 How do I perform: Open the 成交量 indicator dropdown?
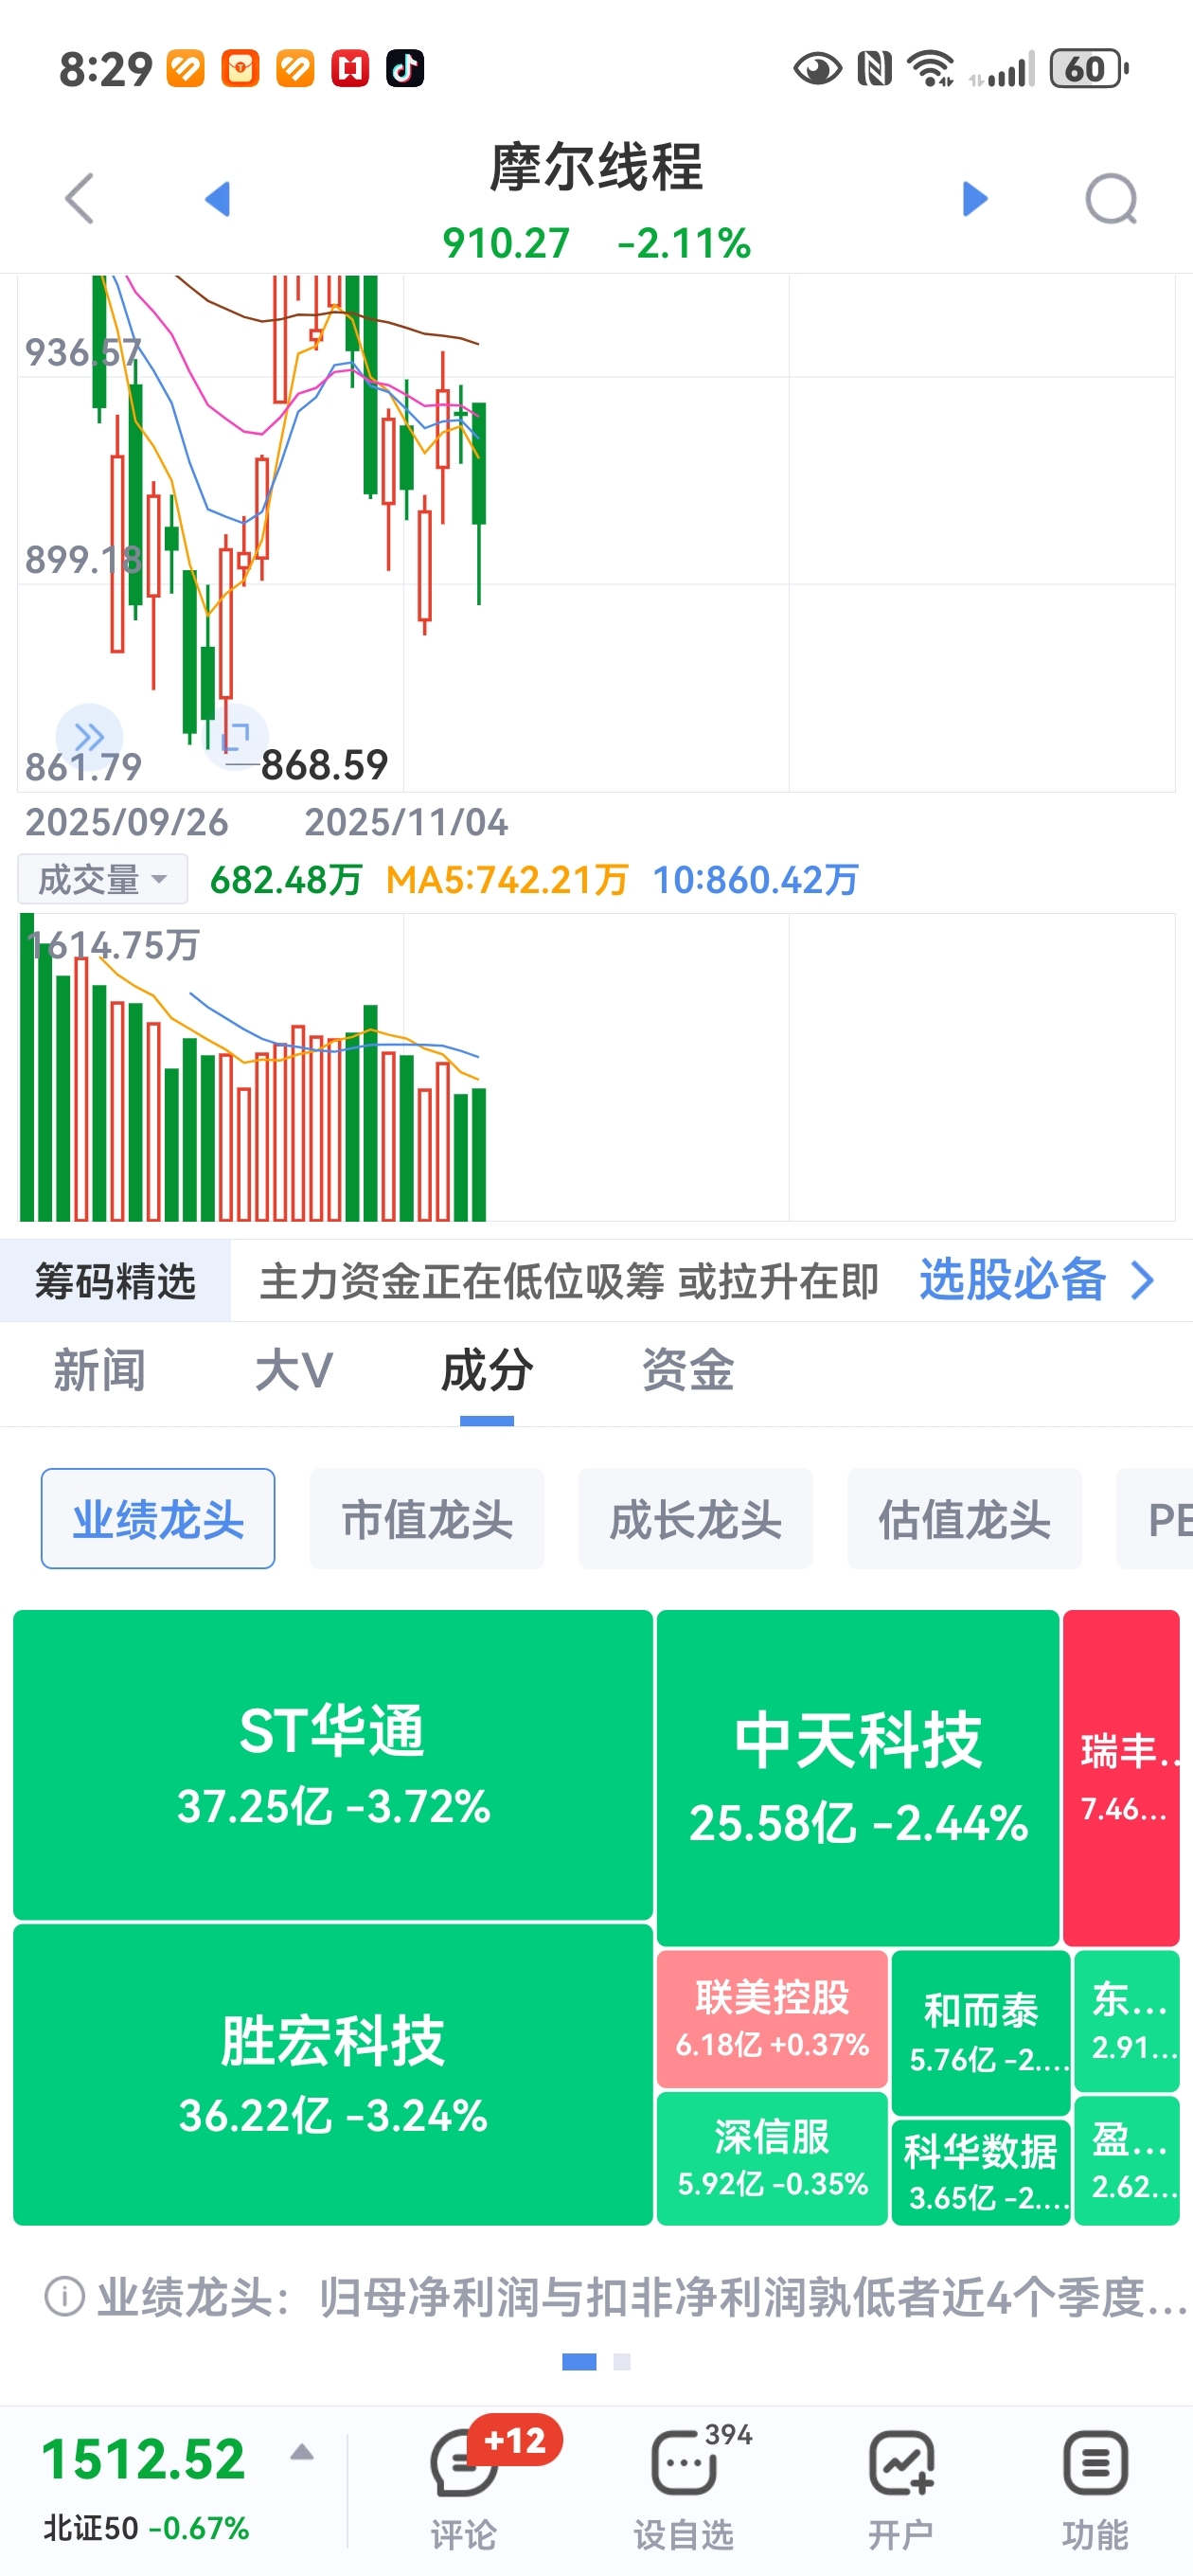102,879
